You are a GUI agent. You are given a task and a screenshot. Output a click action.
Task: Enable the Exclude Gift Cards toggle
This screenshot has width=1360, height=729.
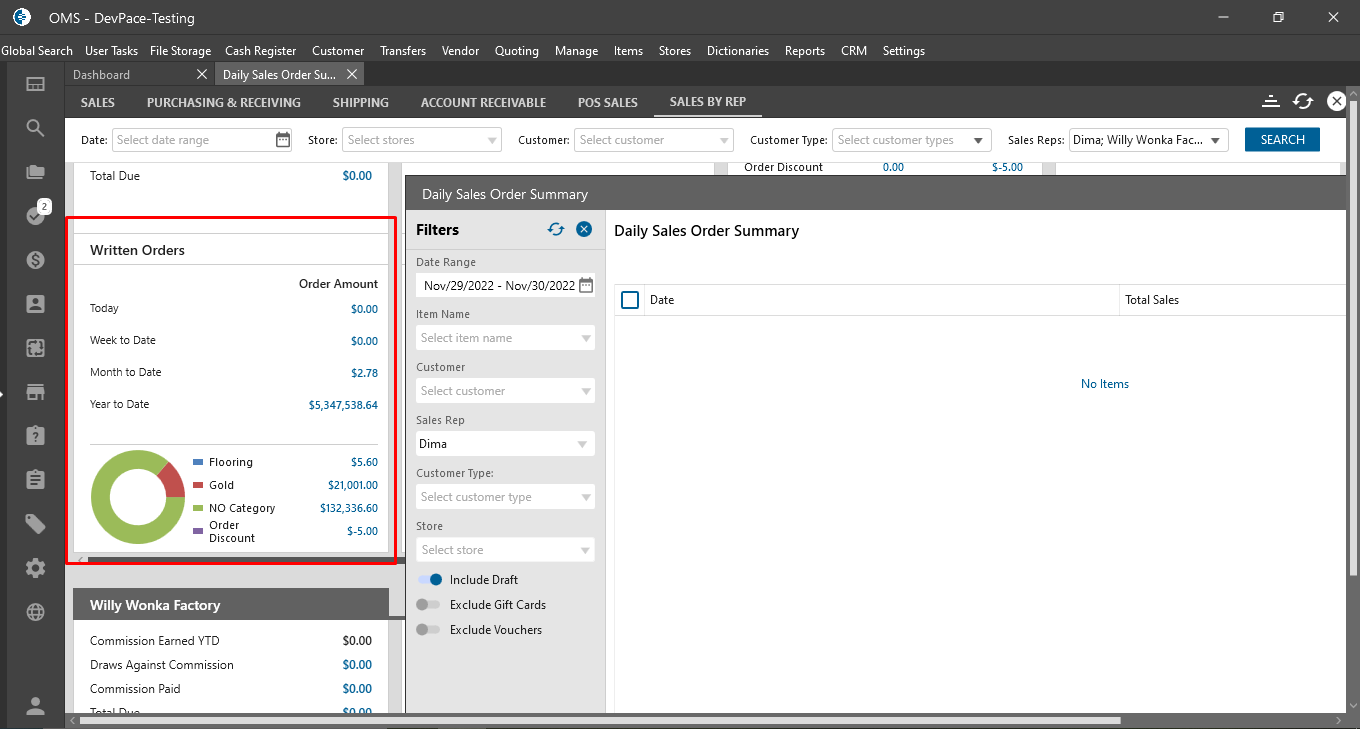click(428, 605)
